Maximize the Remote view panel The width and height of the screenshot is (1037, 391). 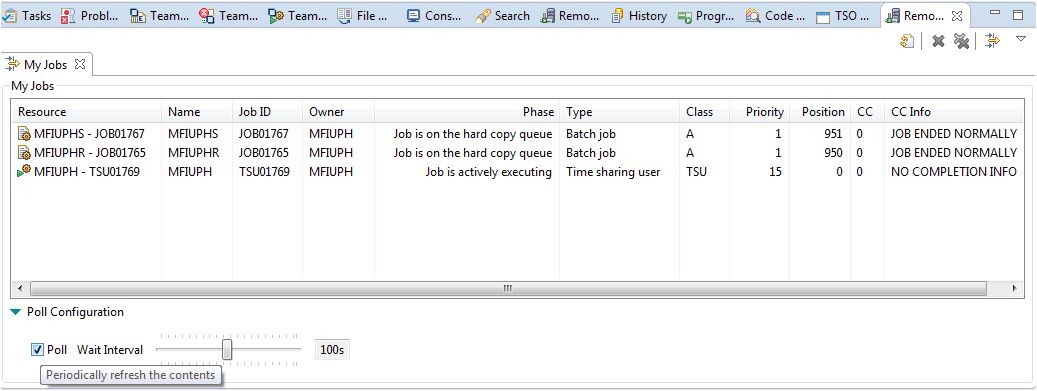1018,14
